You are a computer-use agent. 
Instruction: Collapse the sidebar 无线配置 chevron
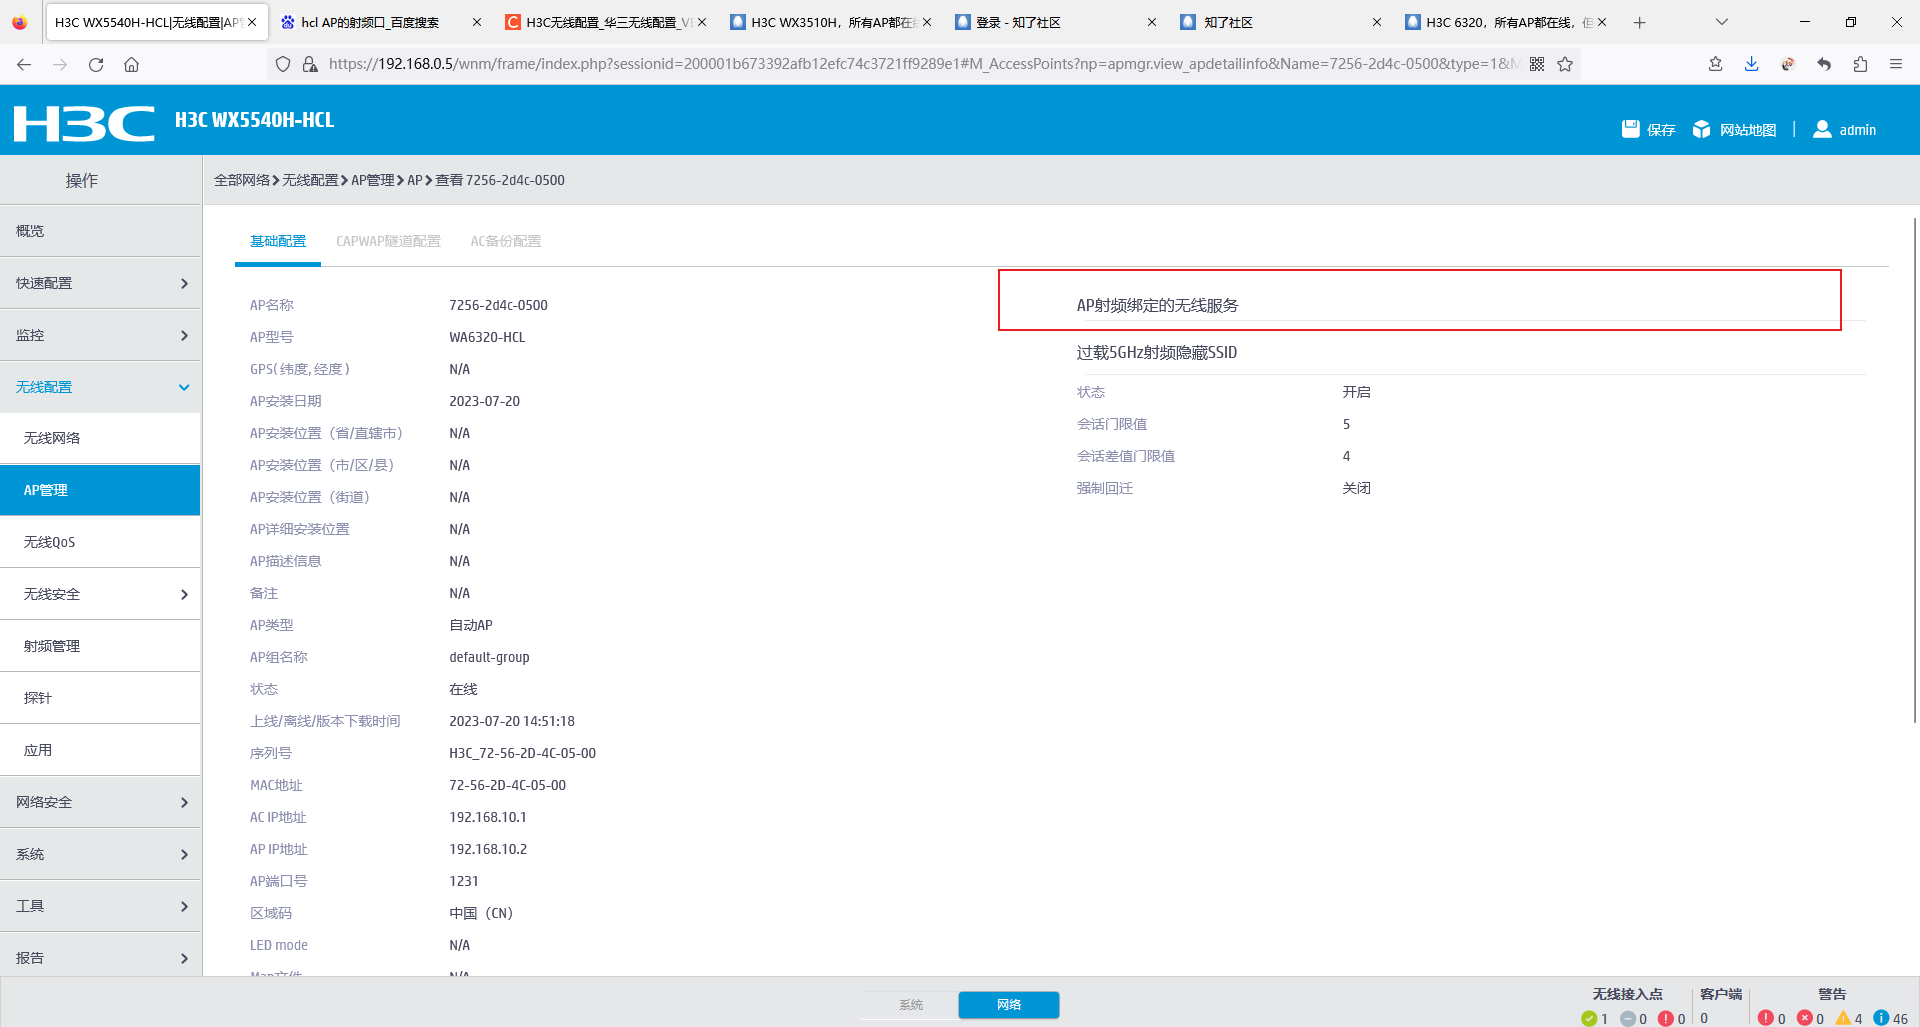[x=184, y=387]
